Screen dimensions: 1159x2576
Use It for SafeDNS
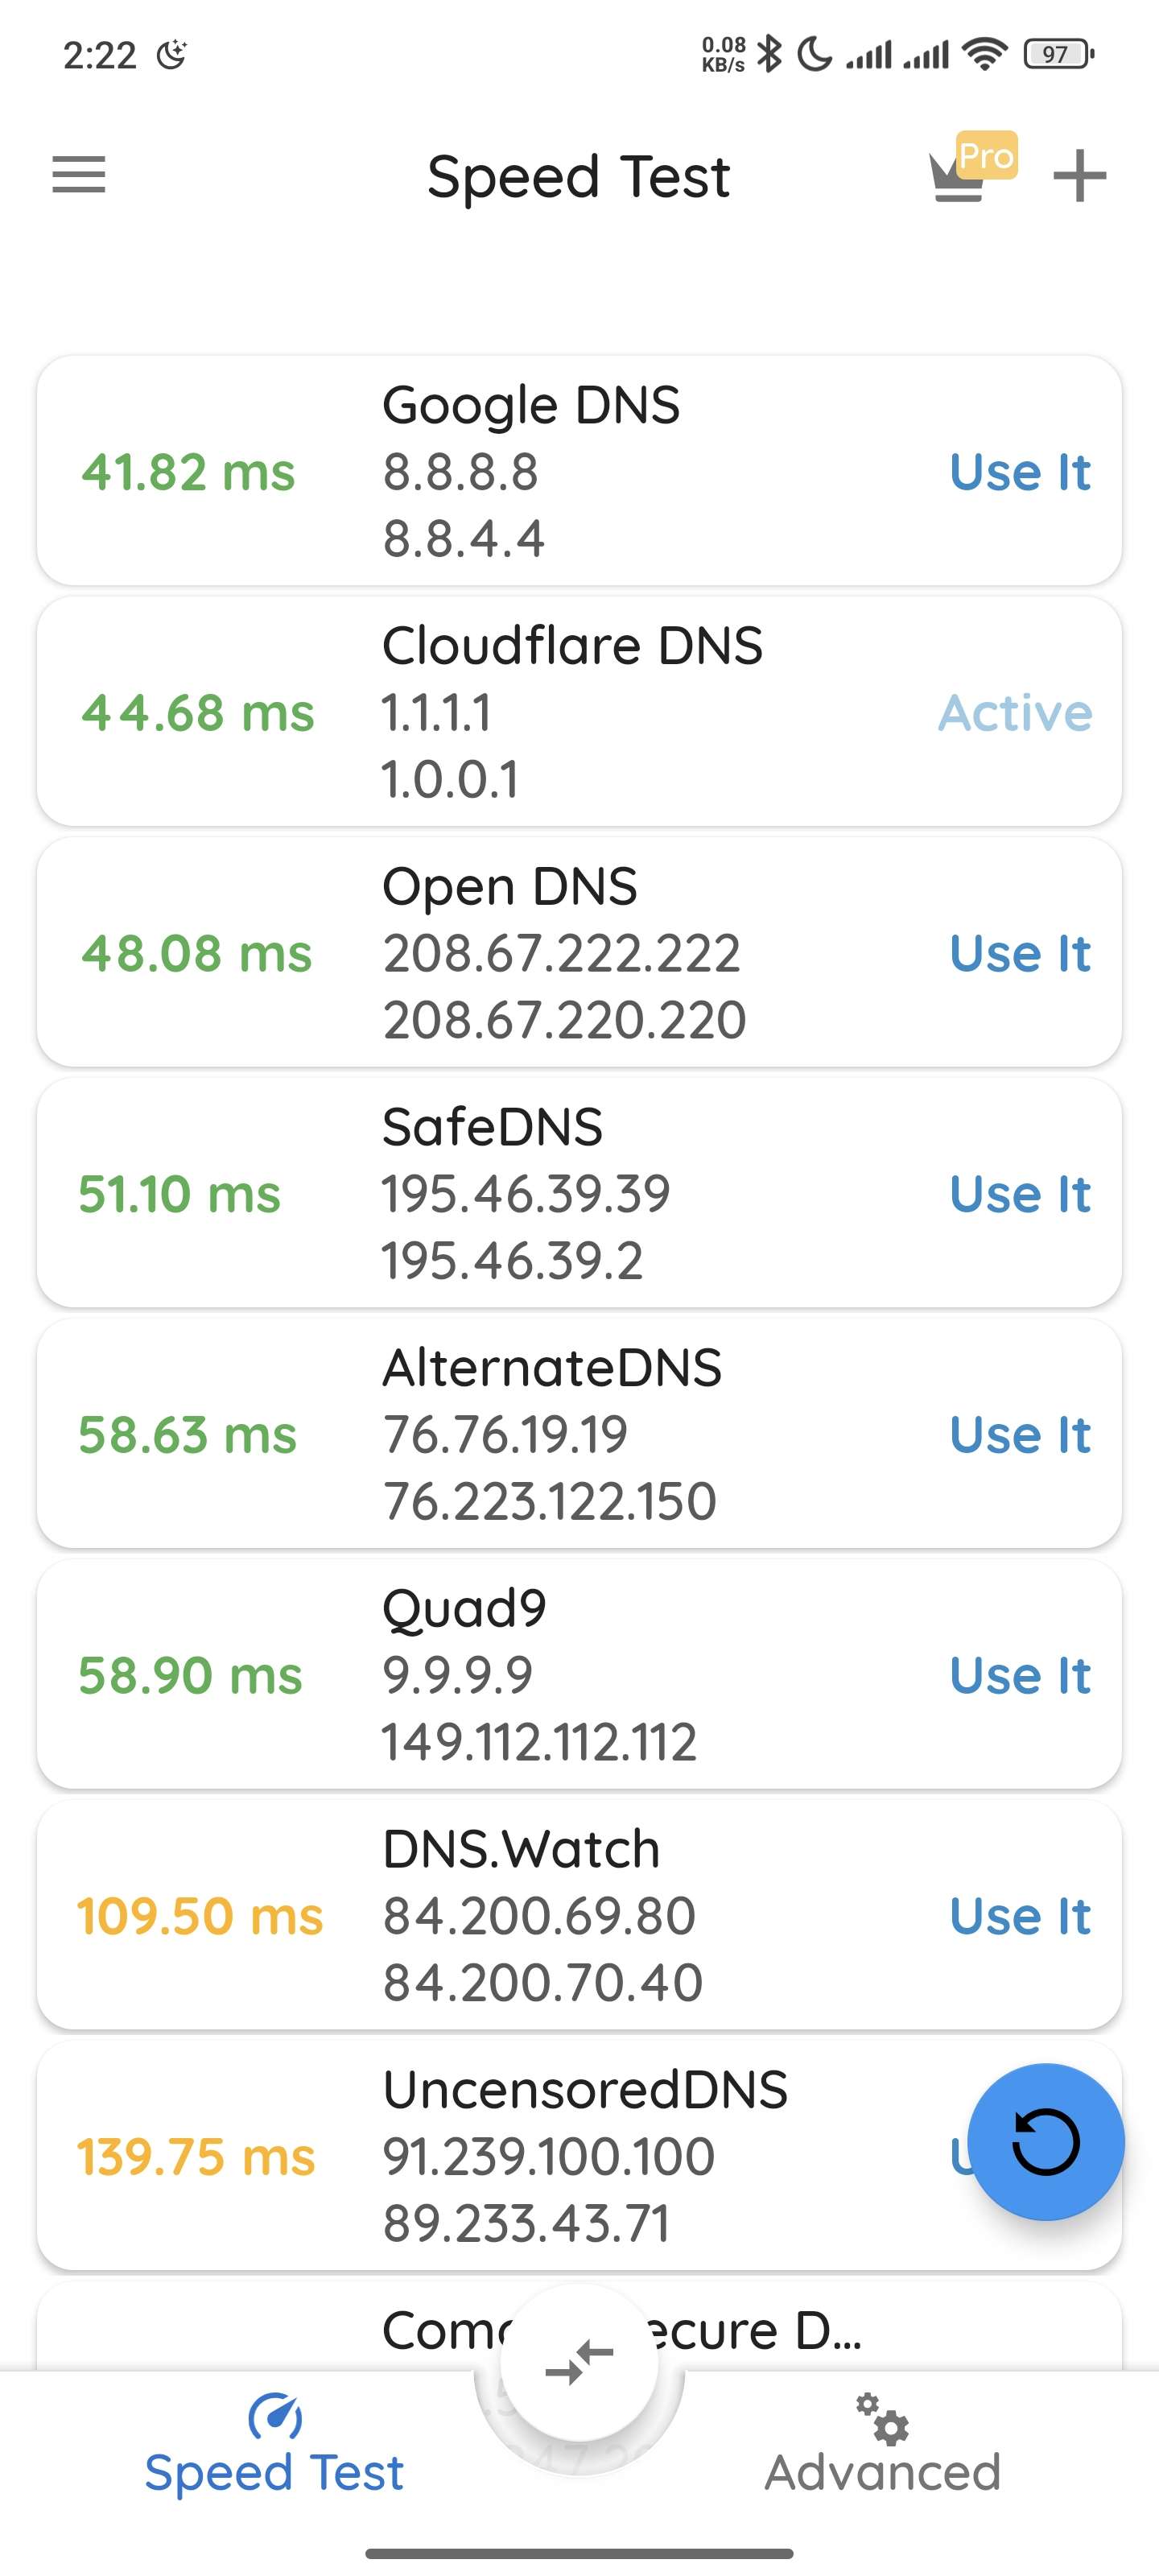click(x=1020, y=1194)
